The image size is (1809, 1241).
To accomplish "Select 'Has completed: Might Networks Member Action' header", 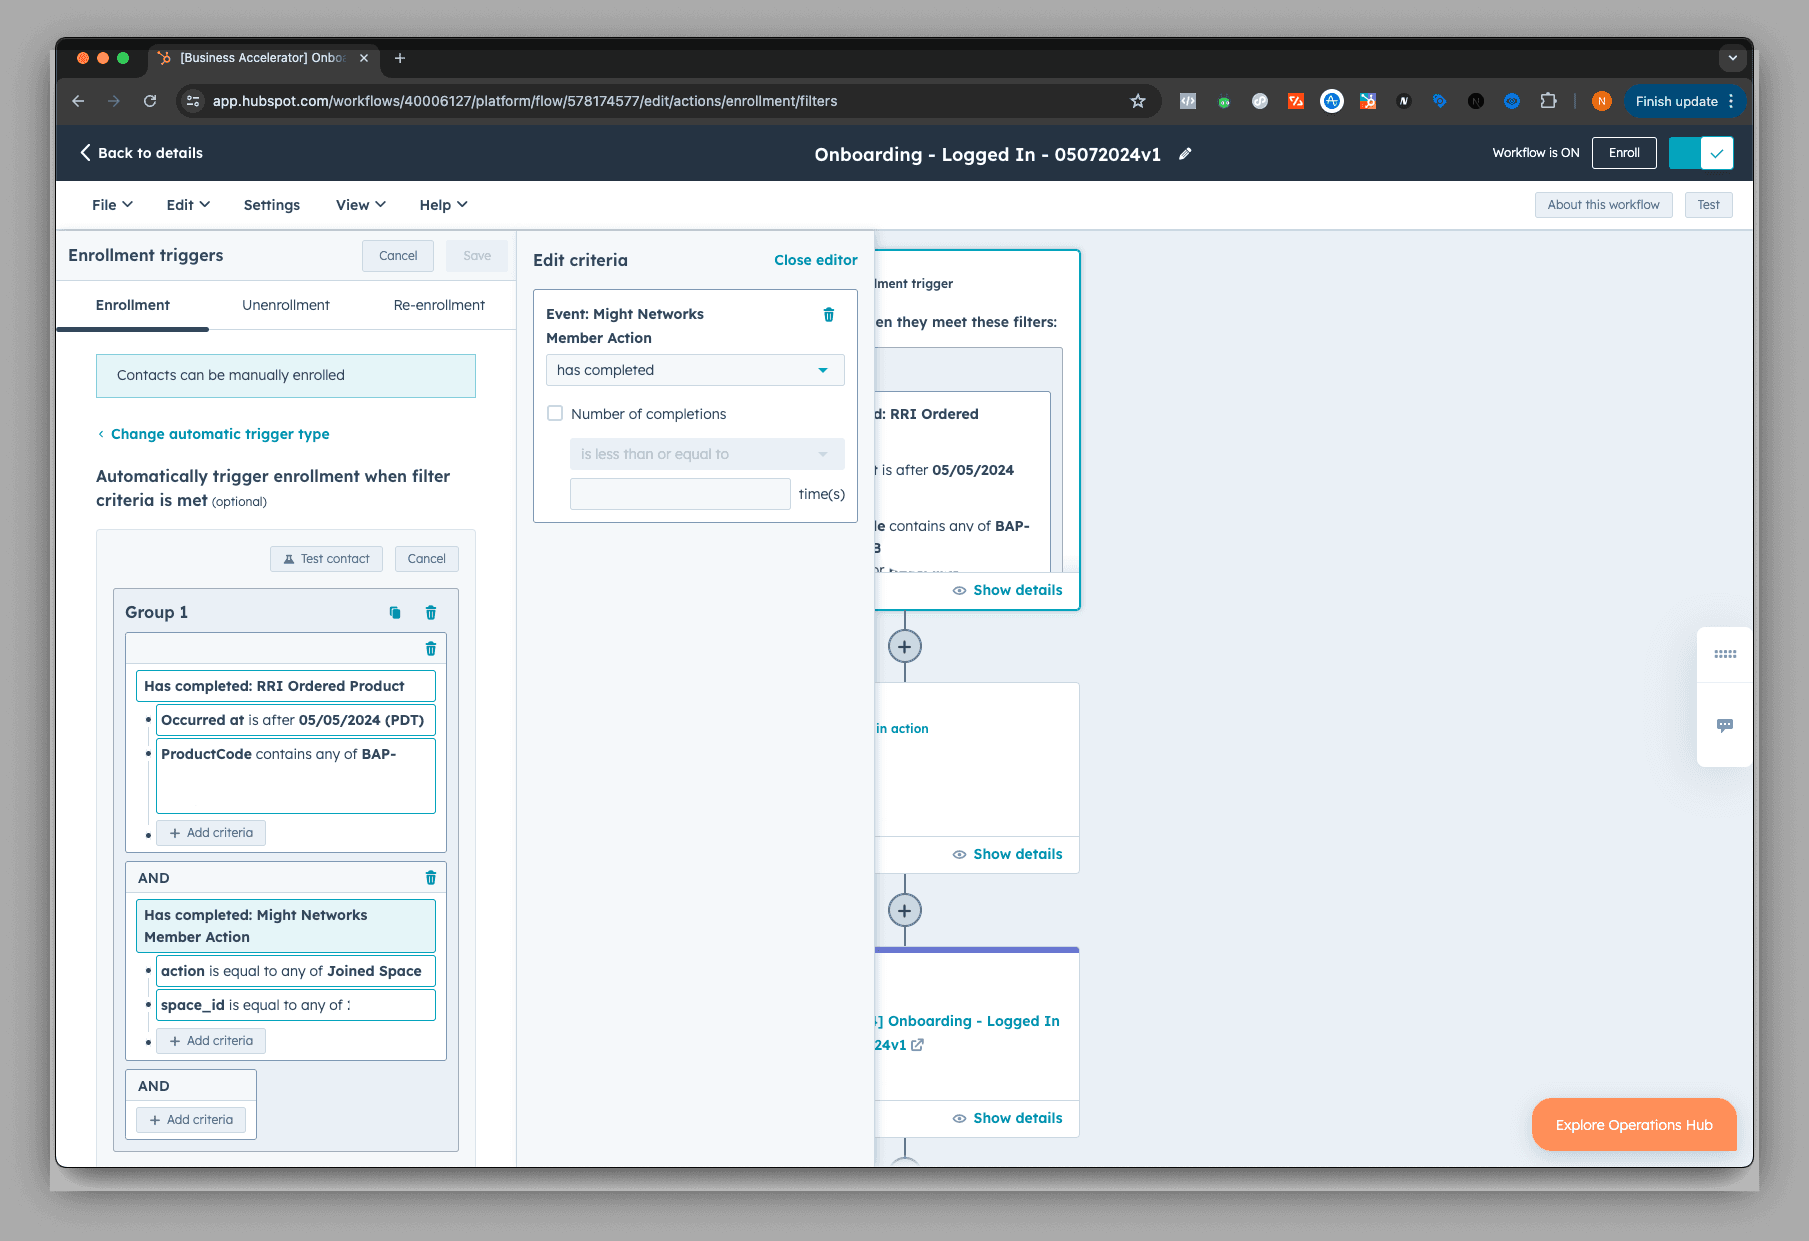I will pos(286,926).
